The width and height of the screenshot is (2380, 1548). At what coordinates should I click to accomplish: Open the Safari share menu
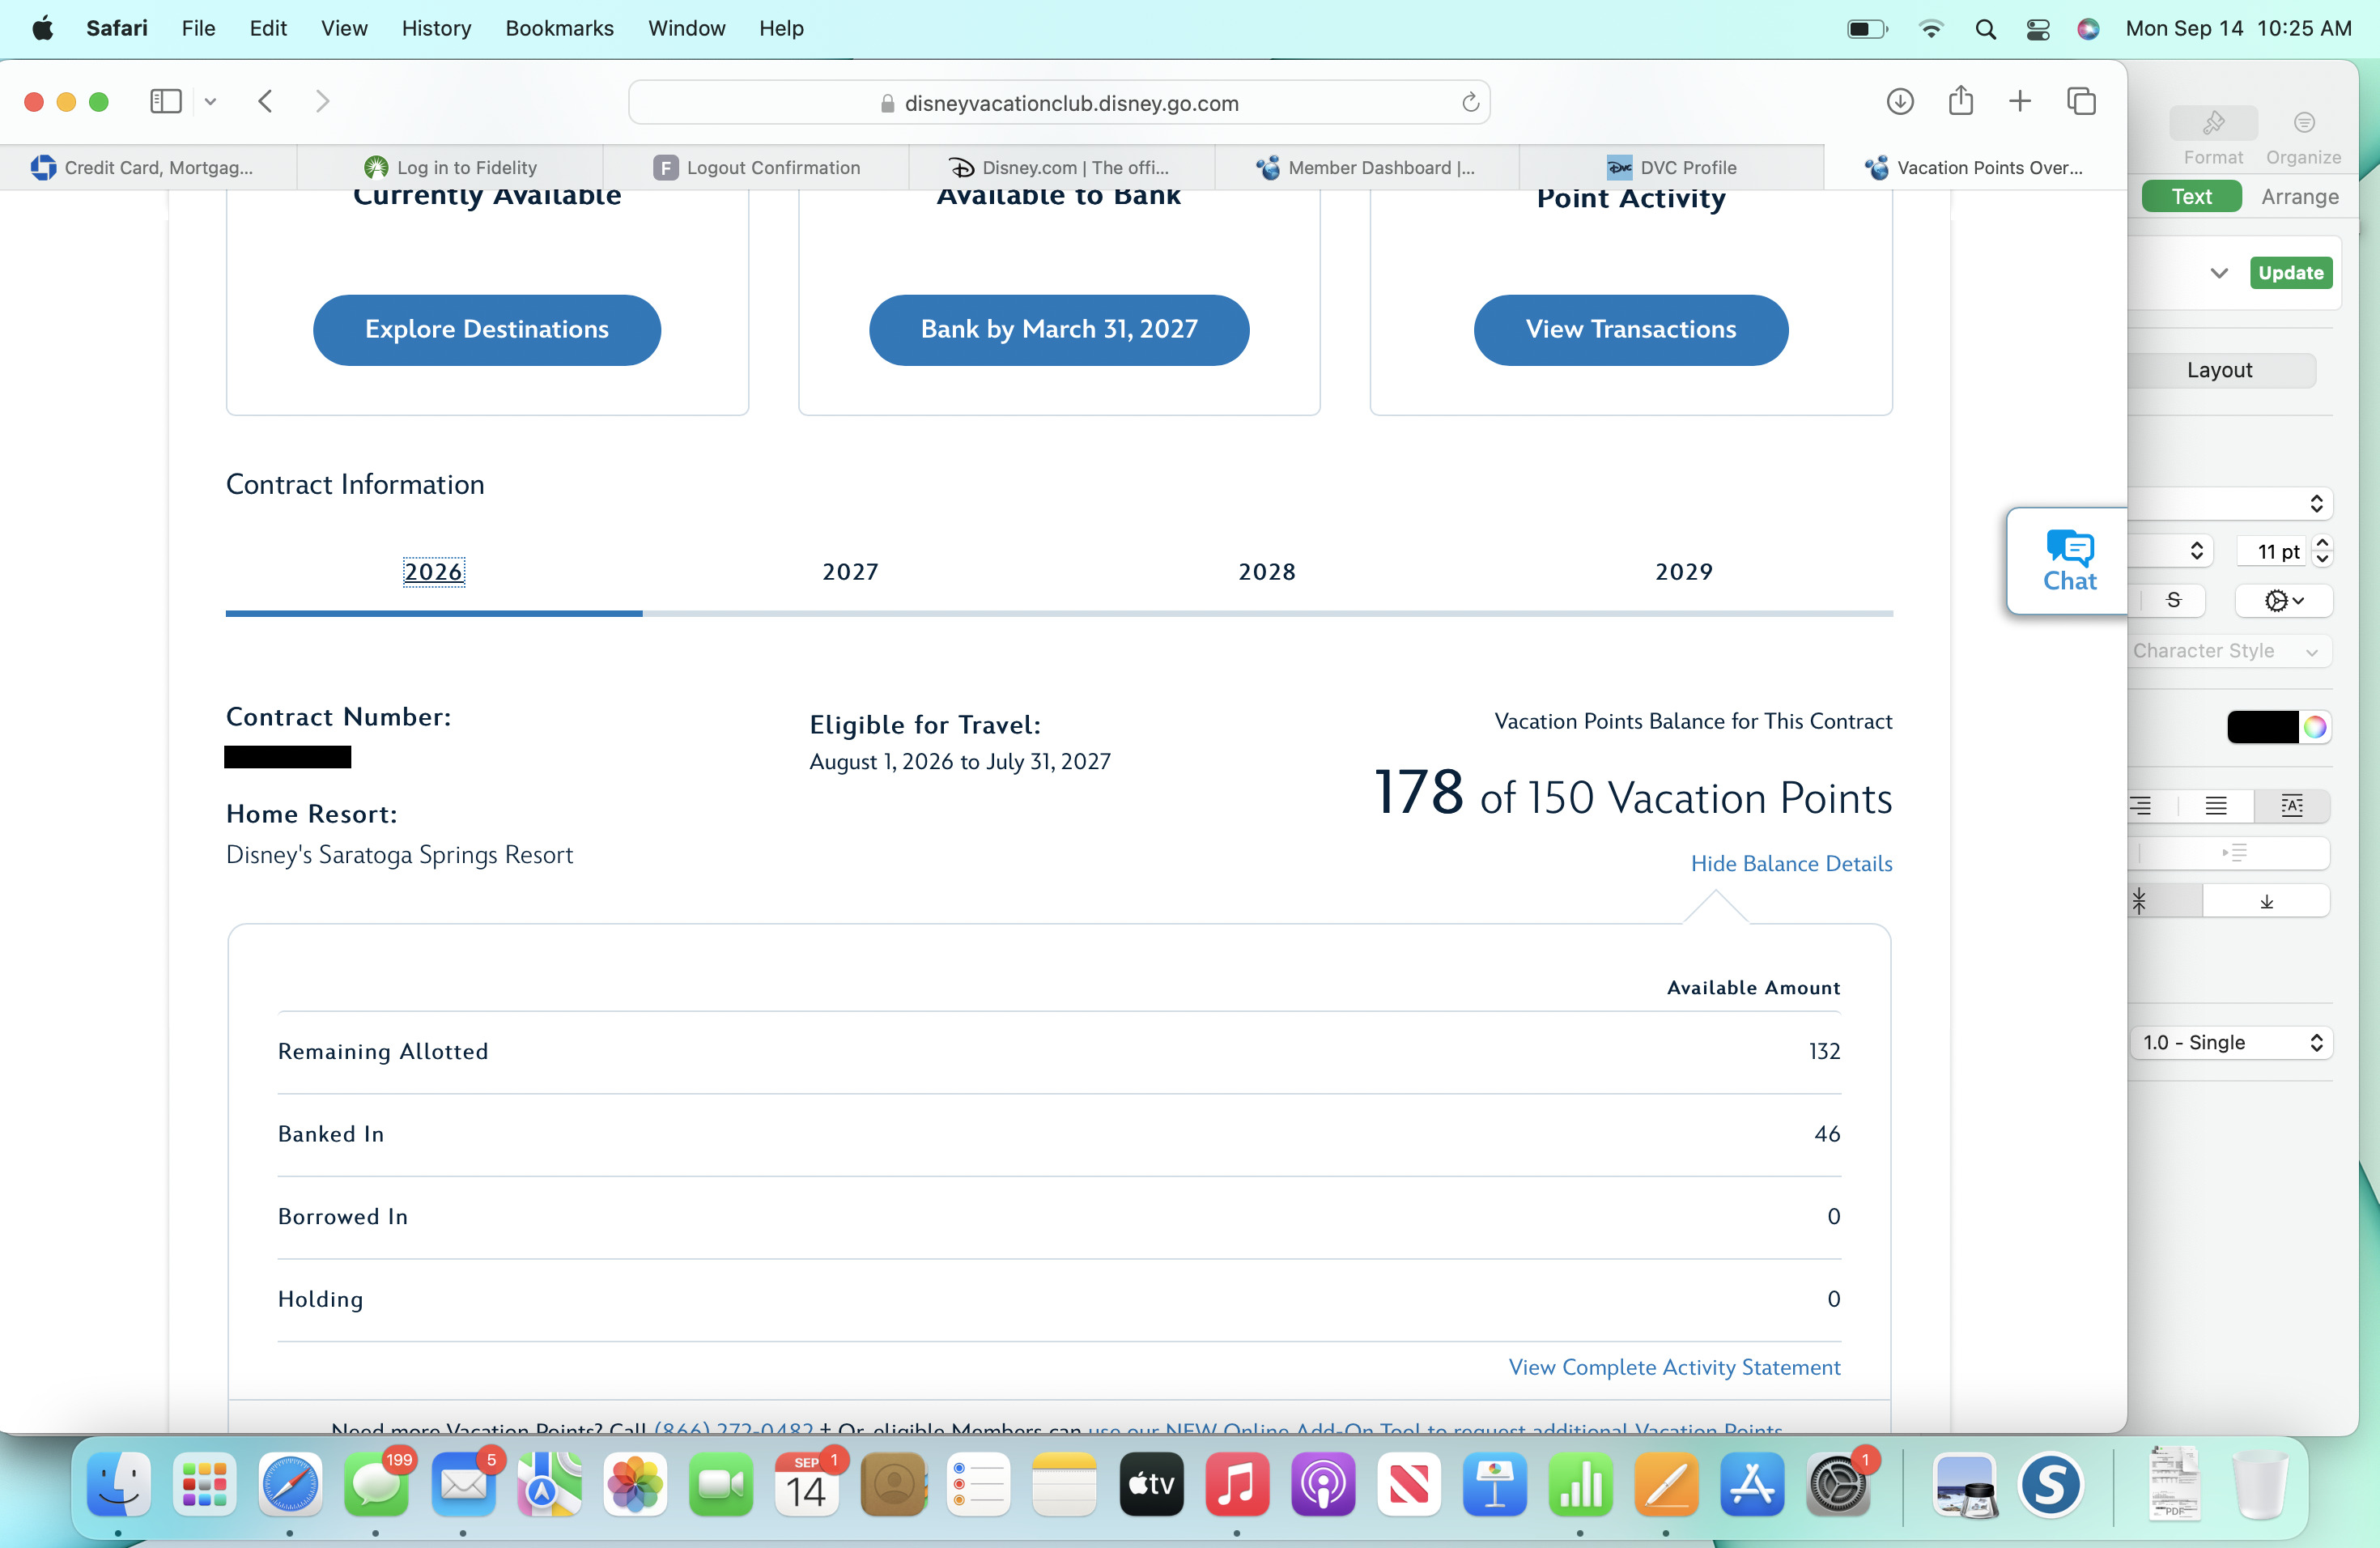point(1961,100)
